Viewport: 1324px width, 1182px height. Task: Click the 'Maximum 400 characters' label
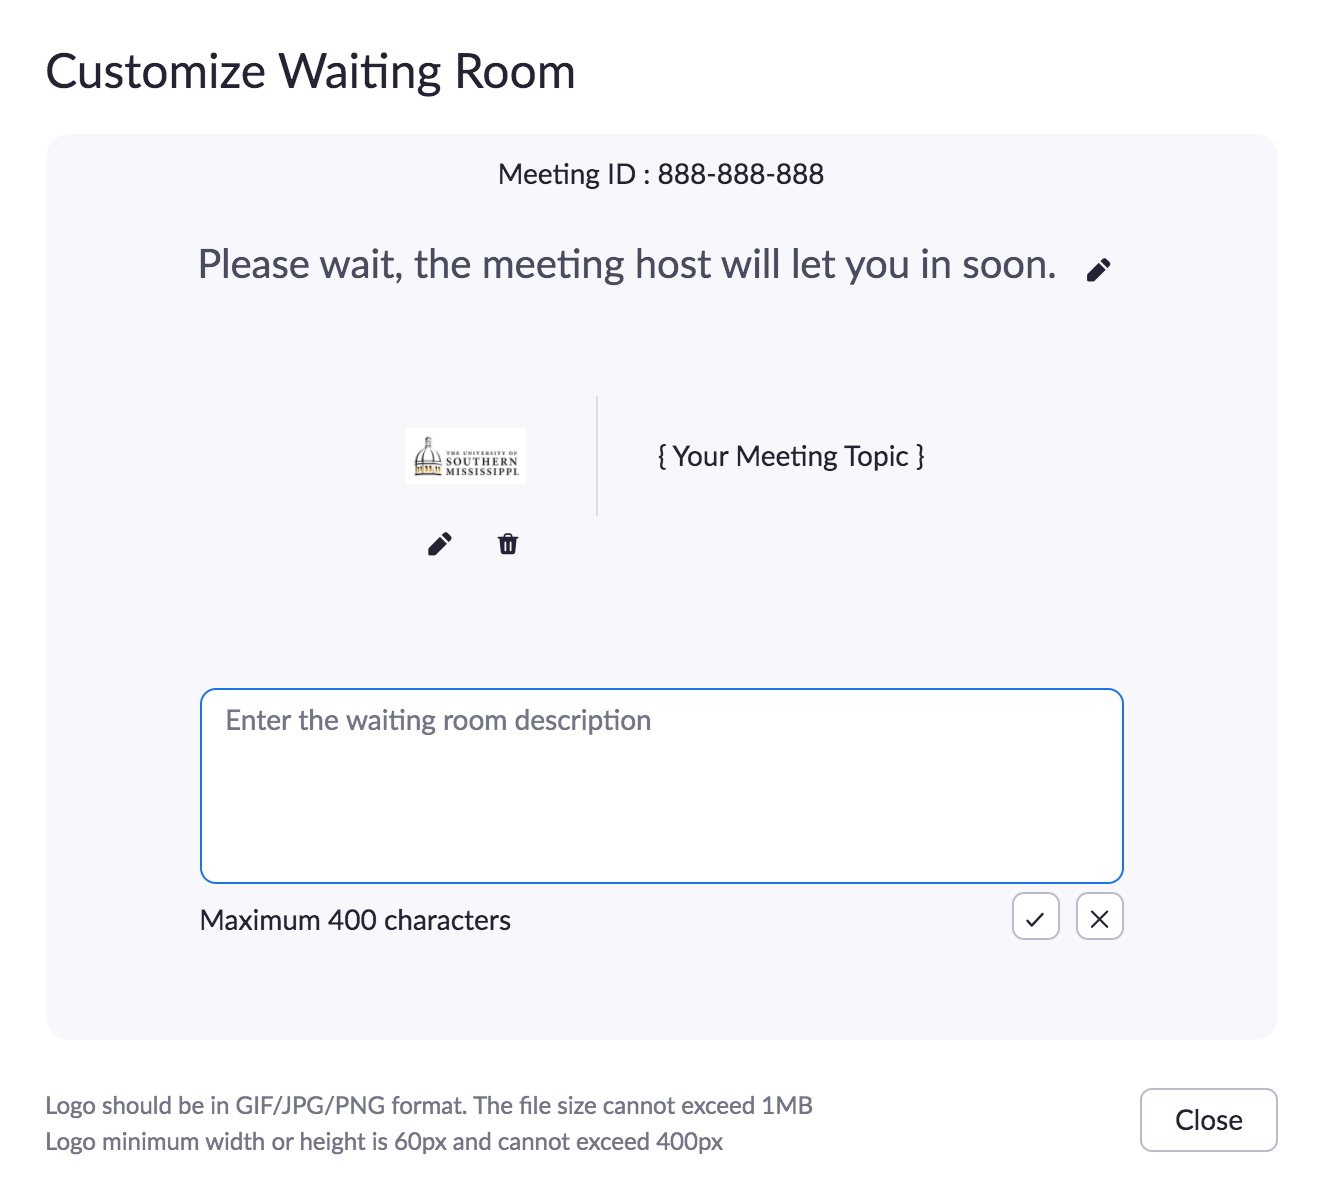coord(355,920)
